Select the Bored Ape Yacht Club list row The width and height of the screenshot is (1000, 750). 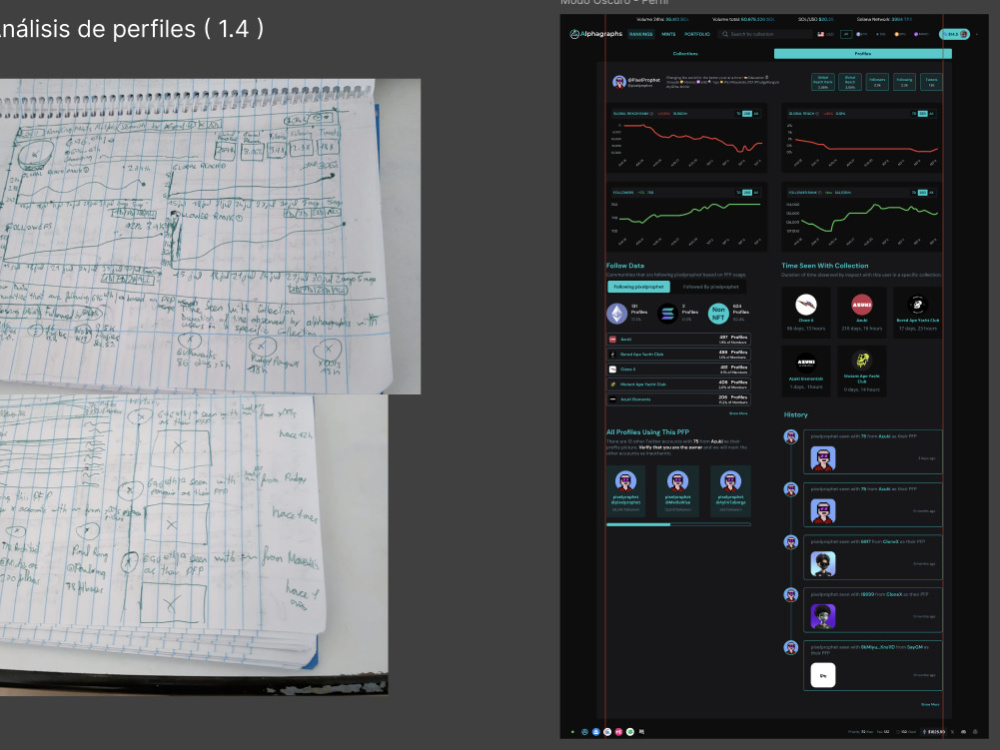coord(679,354)
